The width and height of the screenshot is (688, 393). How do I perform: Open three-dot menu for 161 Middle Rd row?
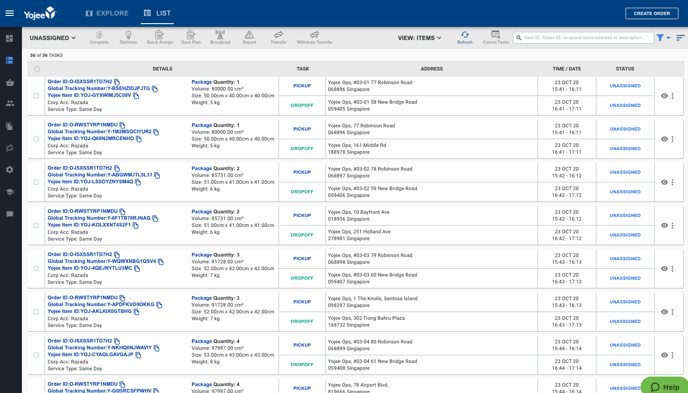(672, 139)
